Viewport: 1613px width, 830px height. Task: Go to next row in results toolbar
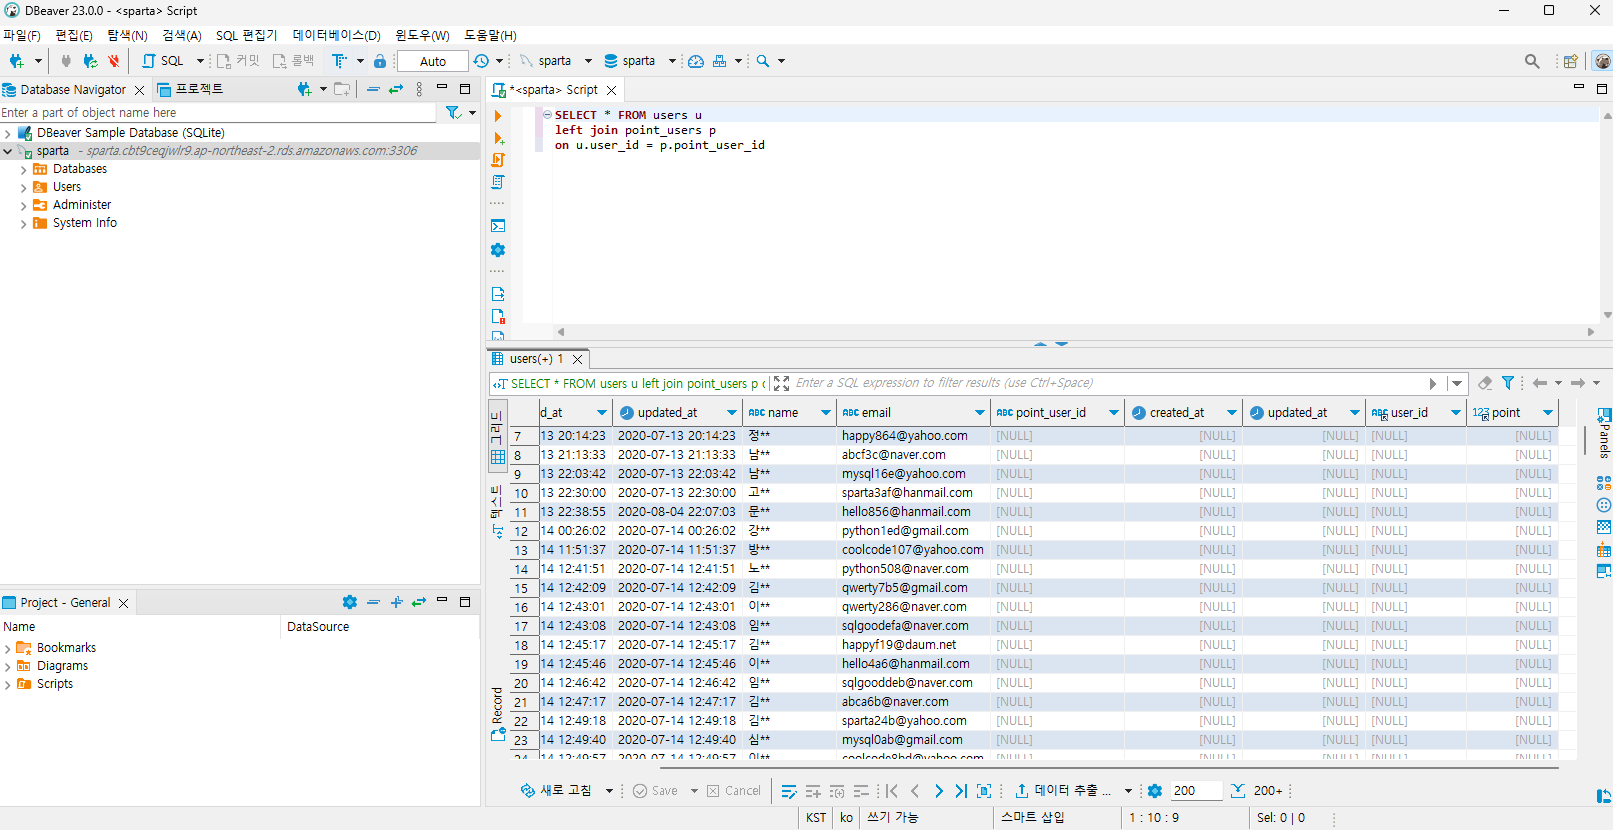coord(938,791)
